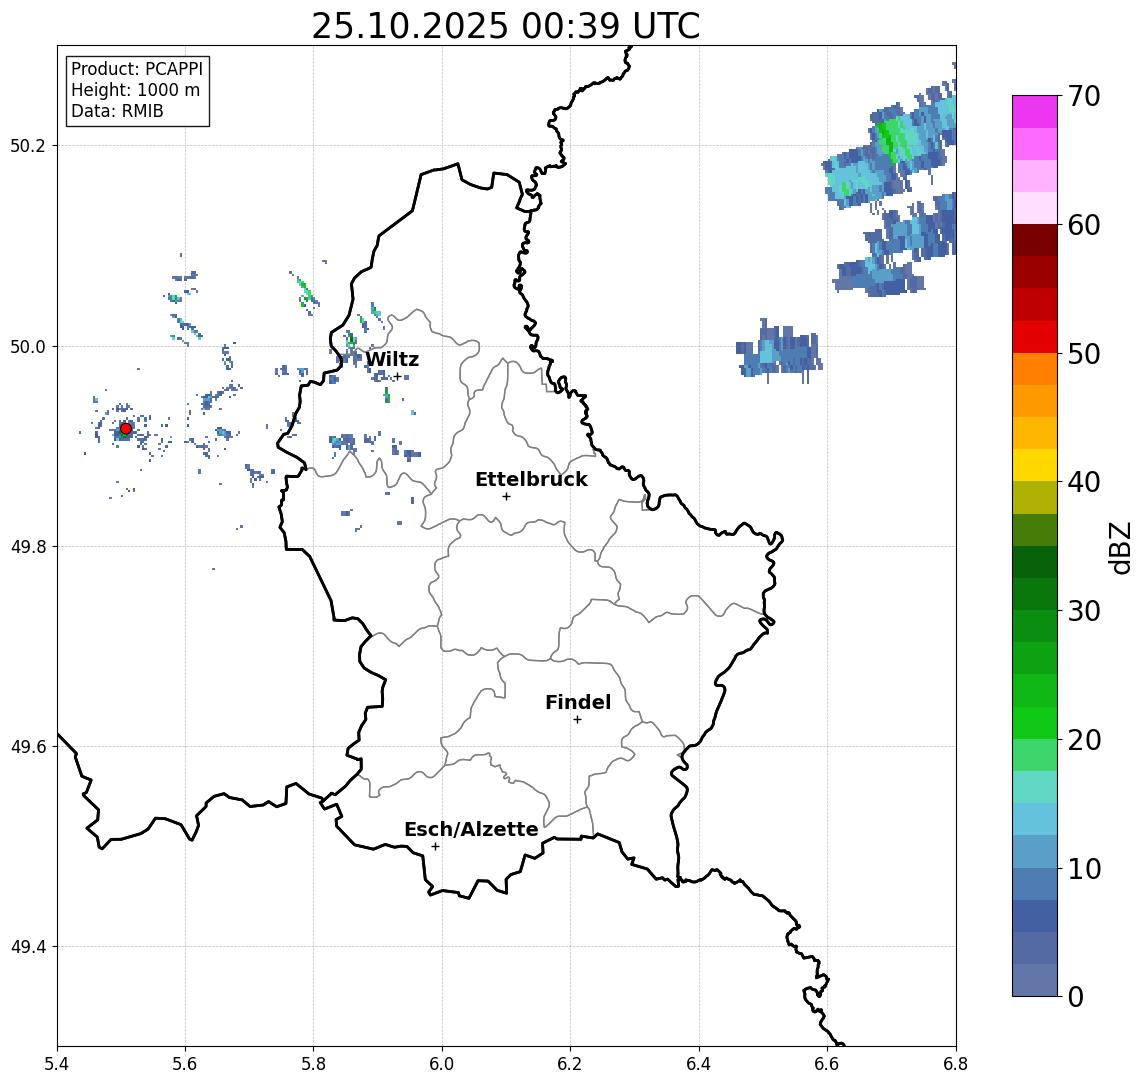Click the cross marker below Wiltz
Viewport: 1145px width, 1084px height.
(397, 377)
